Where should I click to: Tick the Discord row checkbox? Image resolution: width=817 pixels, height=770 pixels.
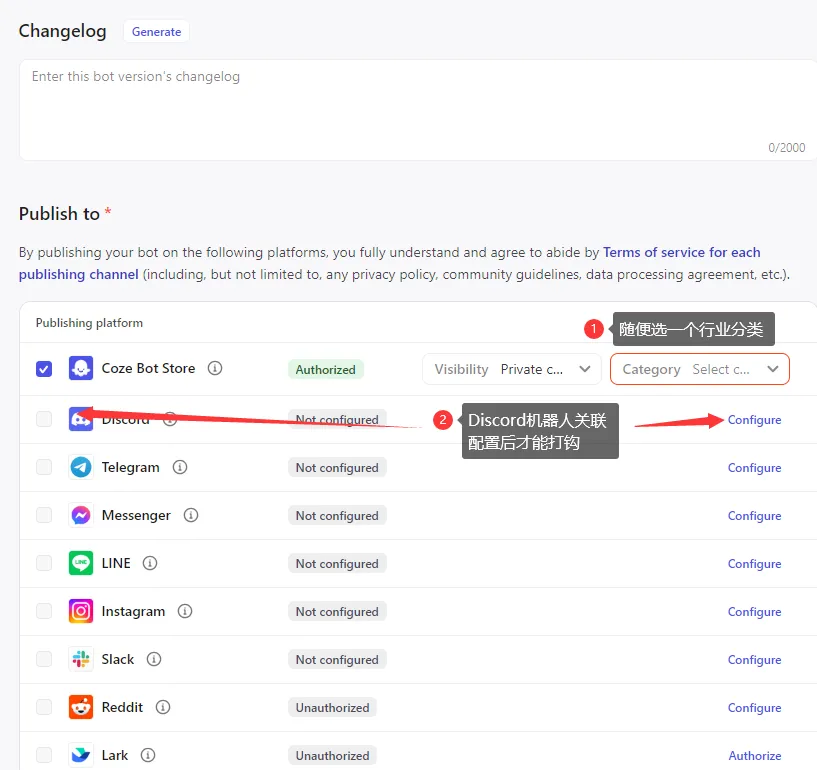(44, 419)
